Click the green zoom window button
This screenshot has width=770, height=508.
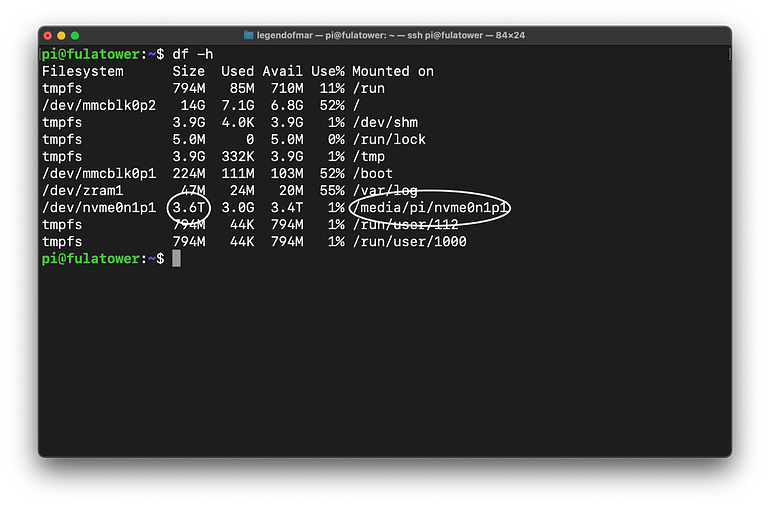75,35
